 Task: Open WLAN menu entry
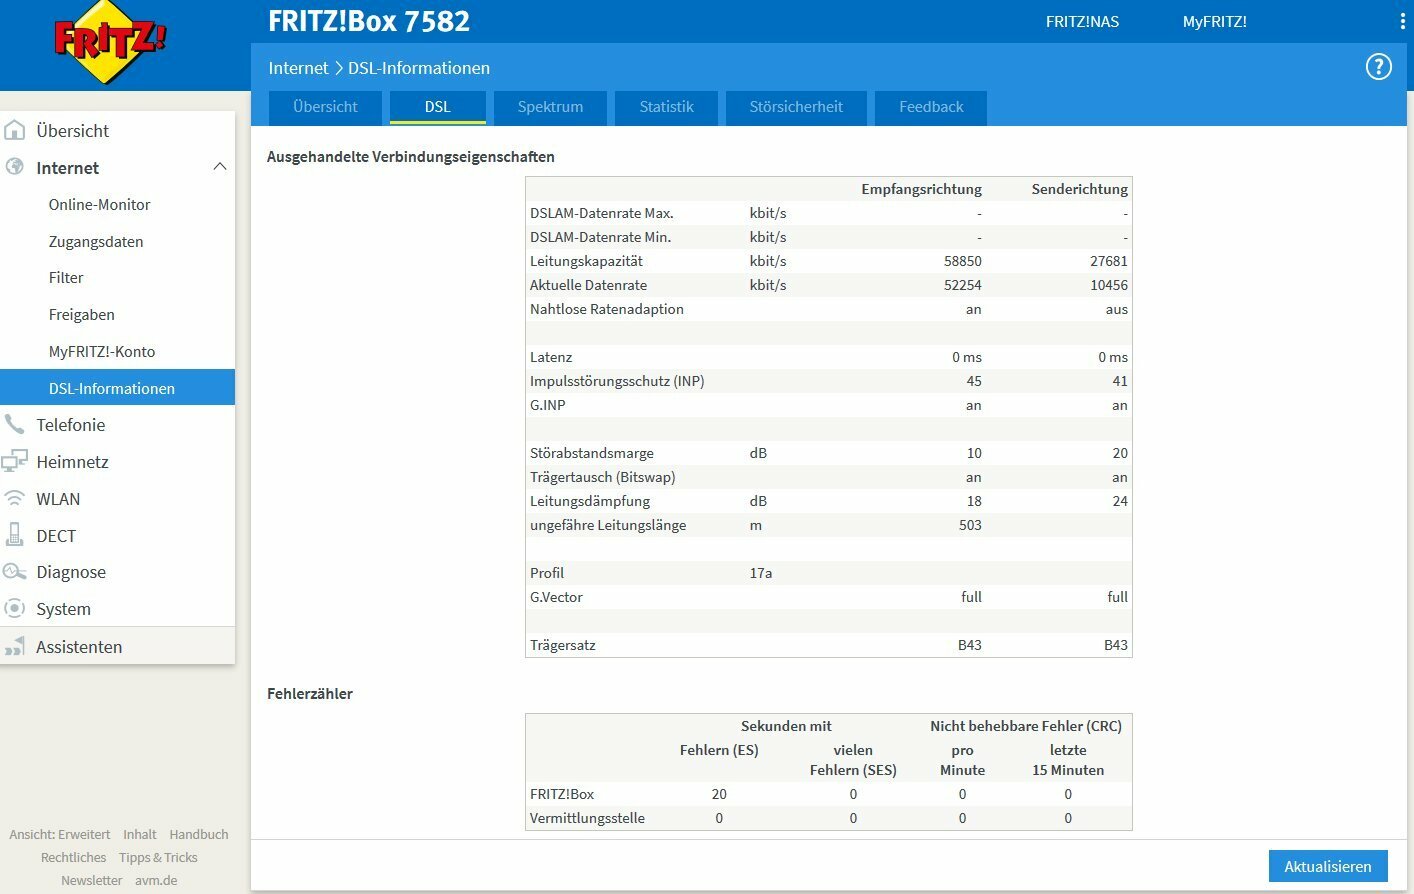(x=58, y=498)
